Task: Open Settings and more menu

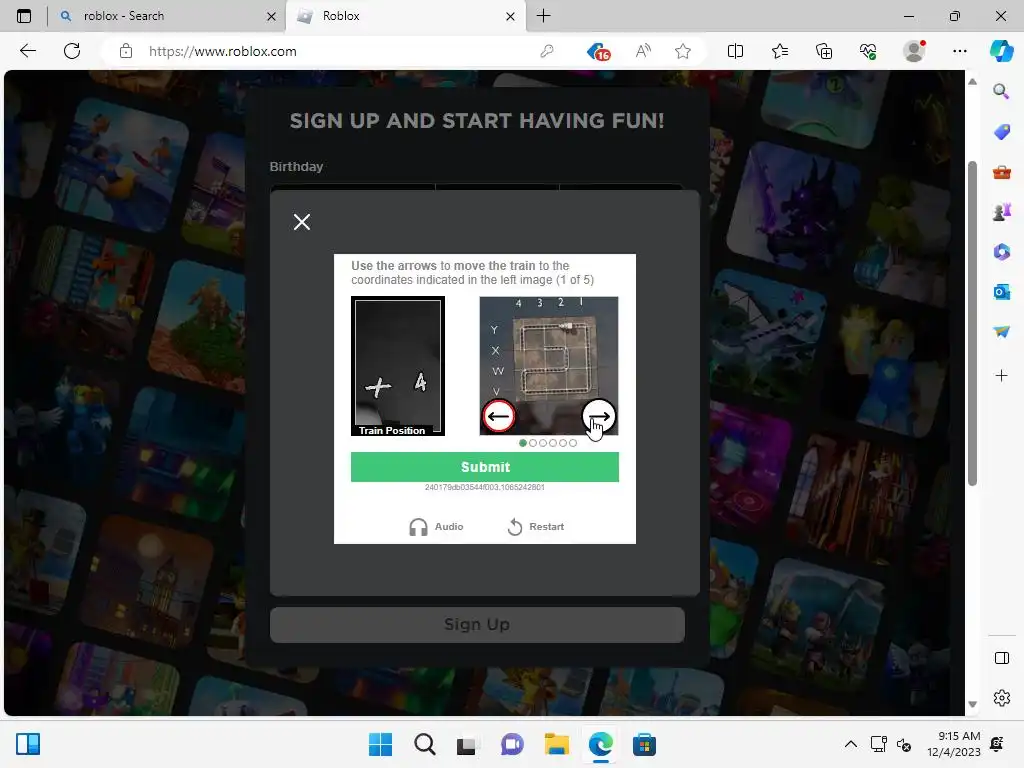Action: 959,51
